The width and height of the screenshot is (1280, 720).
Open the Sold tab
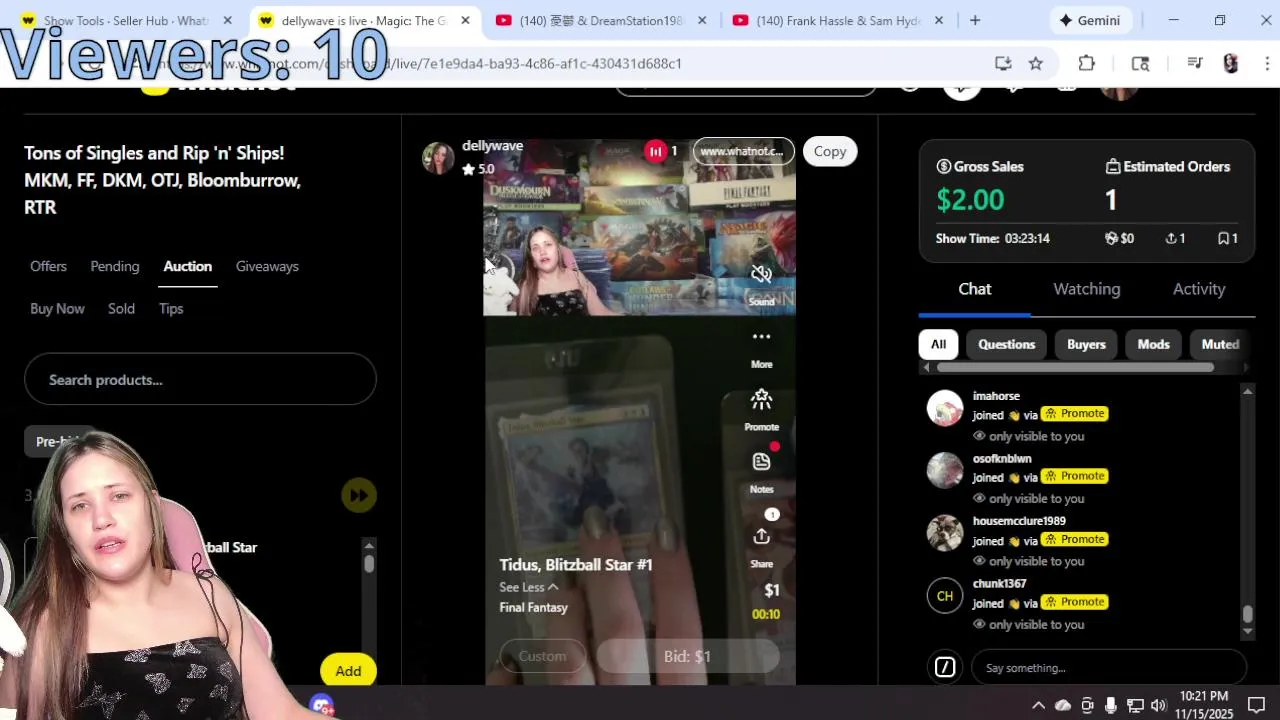pos(121,308)
